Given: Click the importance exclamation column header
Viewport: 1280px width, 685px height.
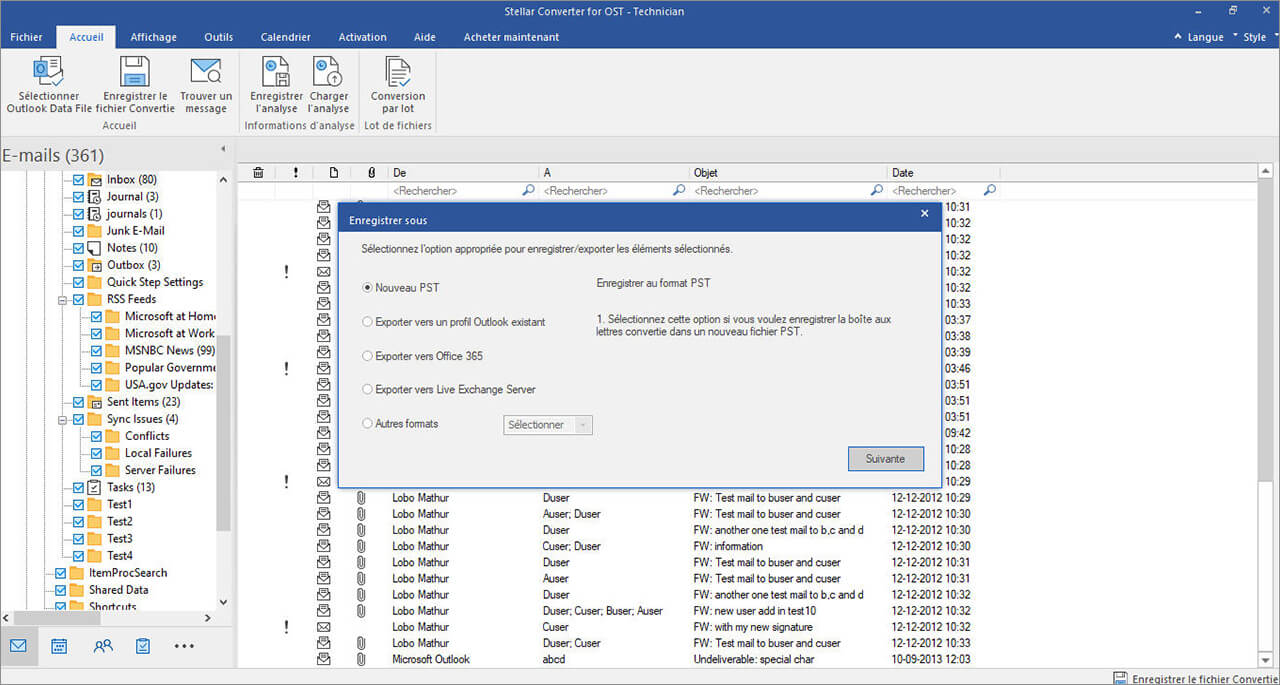Looking at the screenshot, I should click(x=296, y=173).
